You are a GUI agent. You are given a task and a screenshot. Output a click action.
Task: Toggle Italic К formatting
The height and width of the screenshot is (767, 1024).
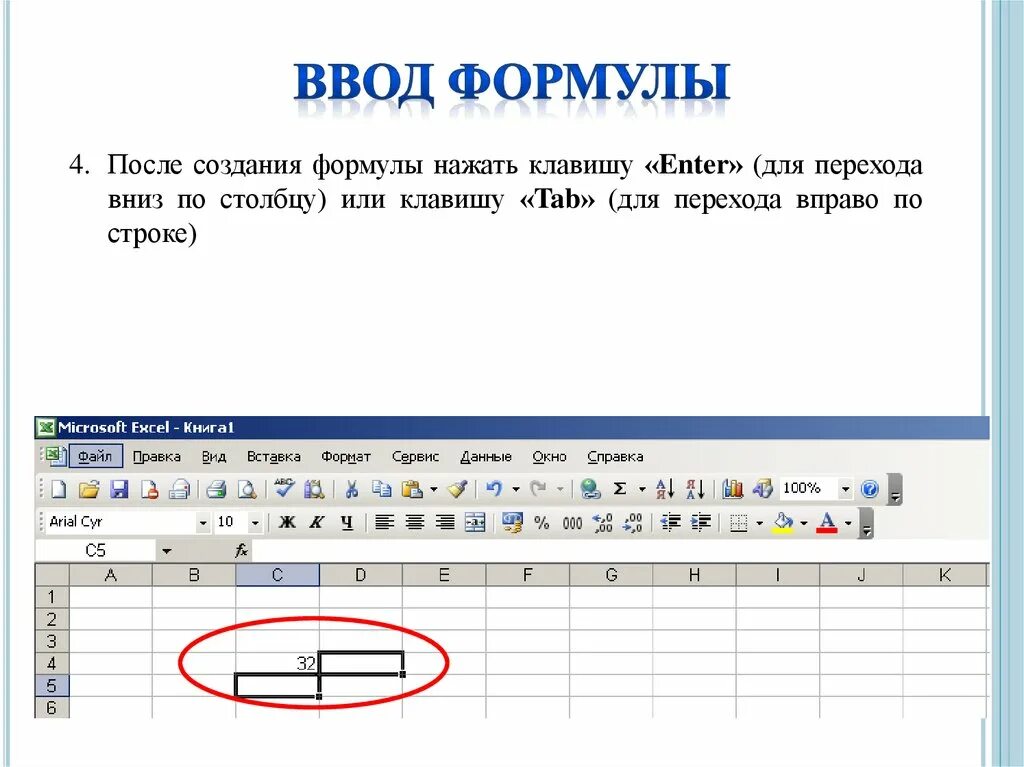[x=317, y=523]
